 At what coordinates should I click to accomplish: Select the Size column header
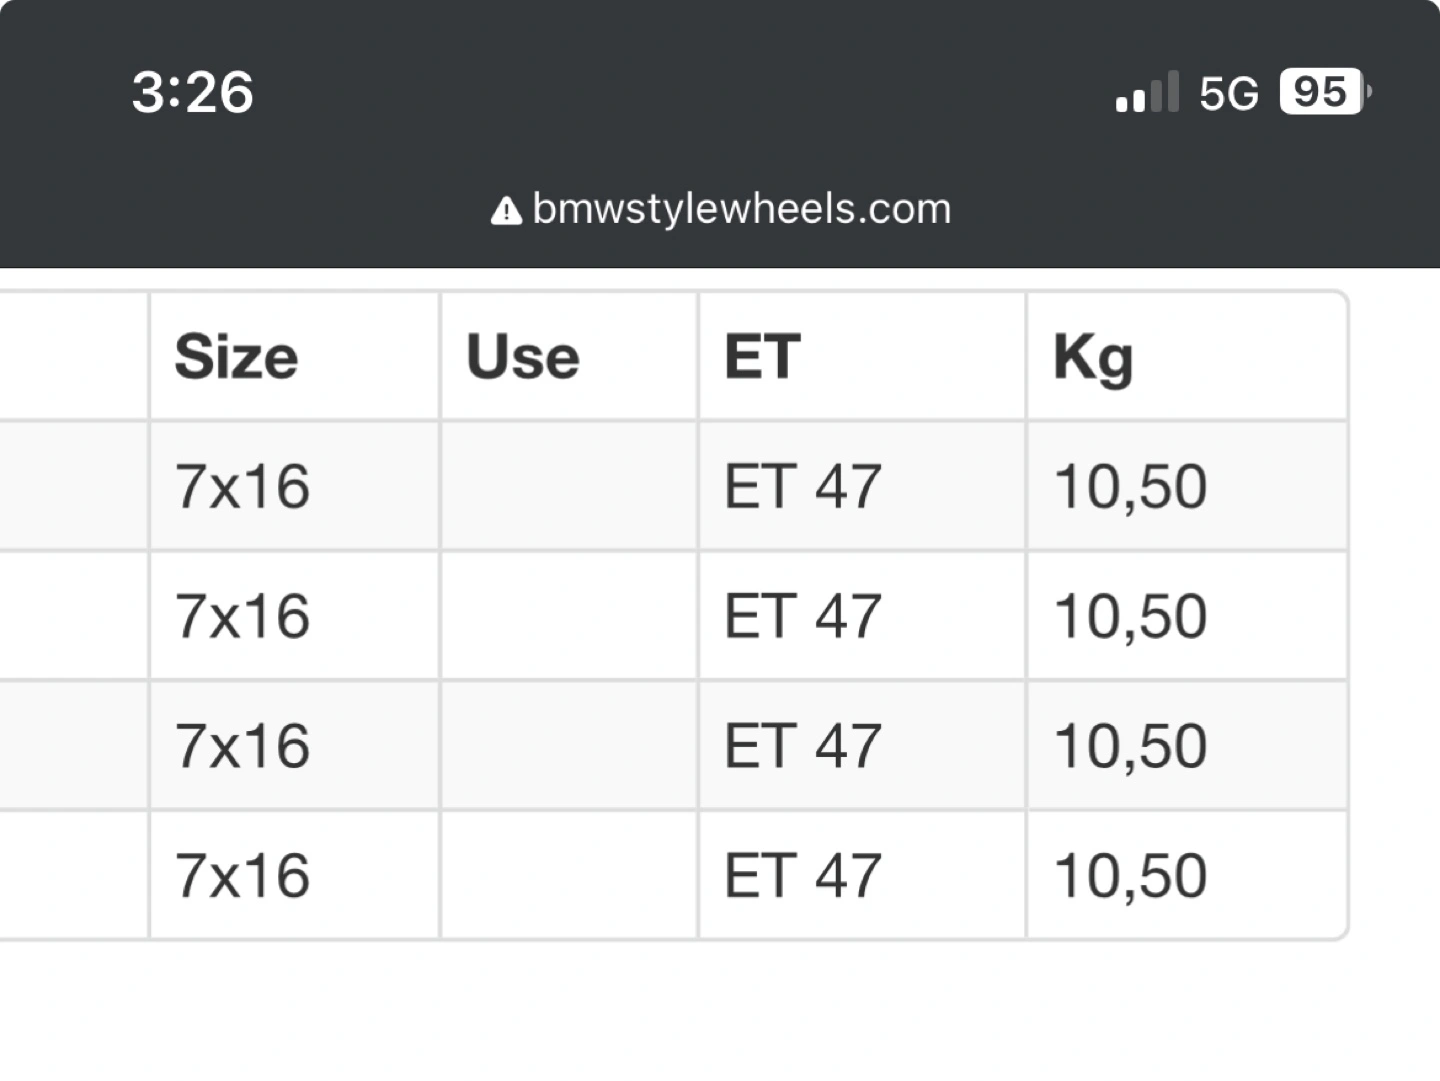[236, 357]
